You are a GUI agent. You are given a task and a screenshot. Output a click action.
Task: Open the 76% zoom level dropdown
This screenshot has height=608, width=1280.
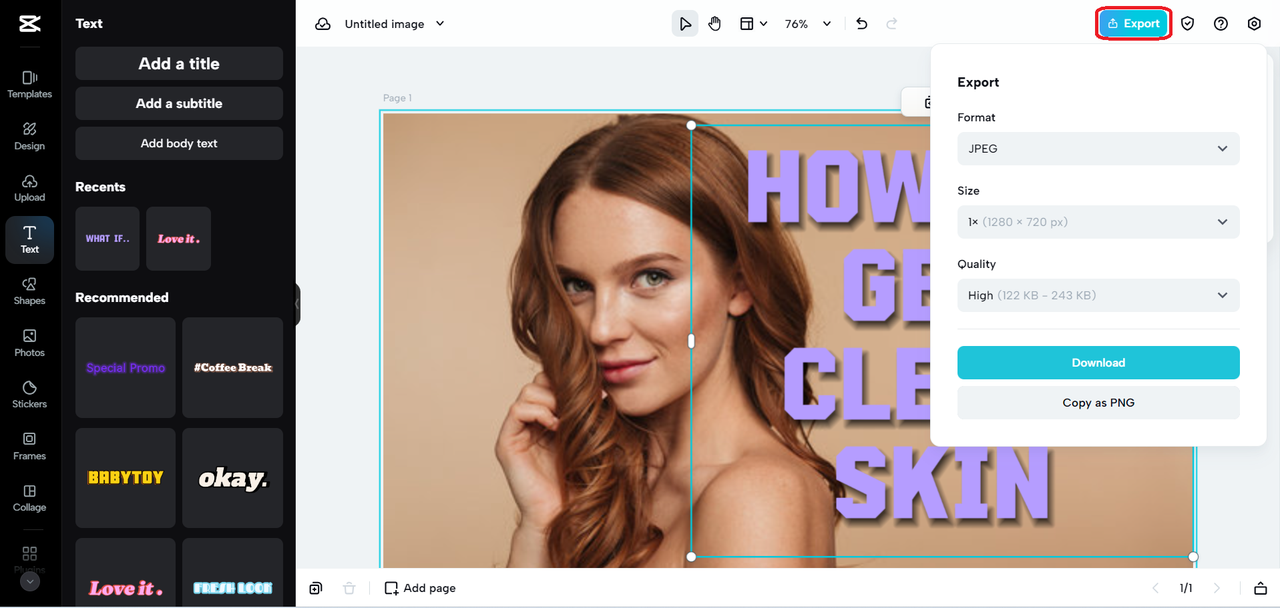808,24
